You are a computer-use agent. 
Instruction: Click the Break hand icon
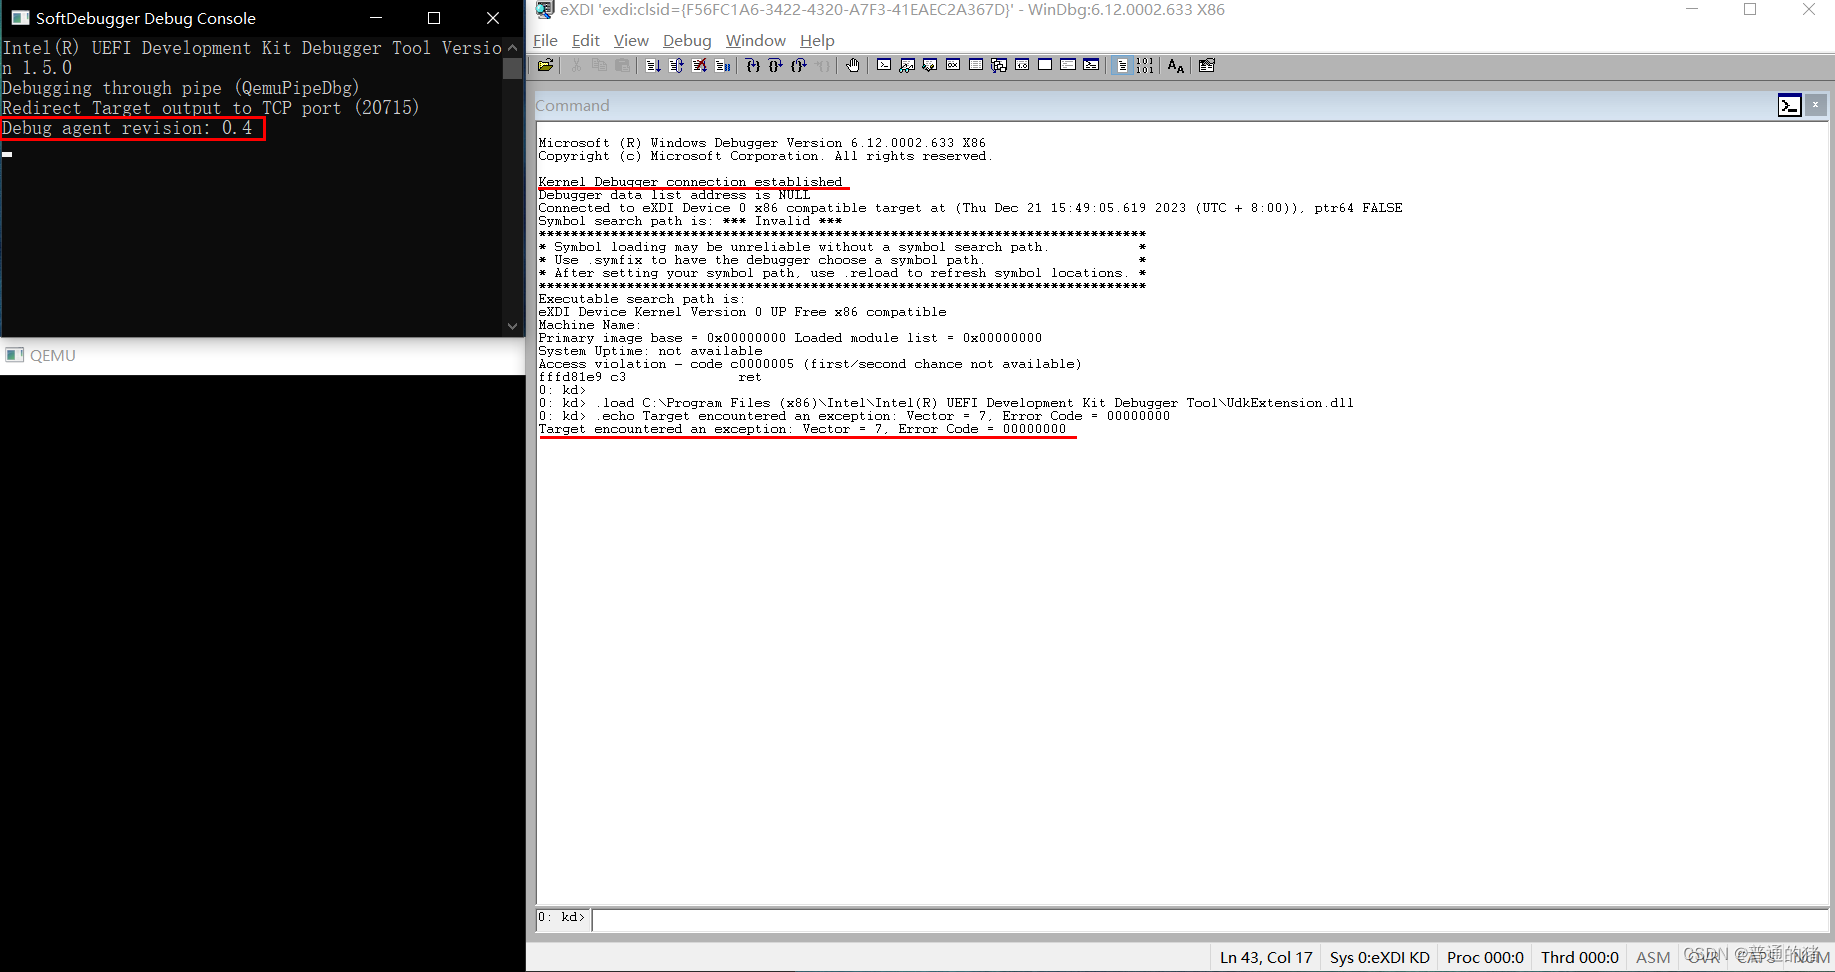853,65
